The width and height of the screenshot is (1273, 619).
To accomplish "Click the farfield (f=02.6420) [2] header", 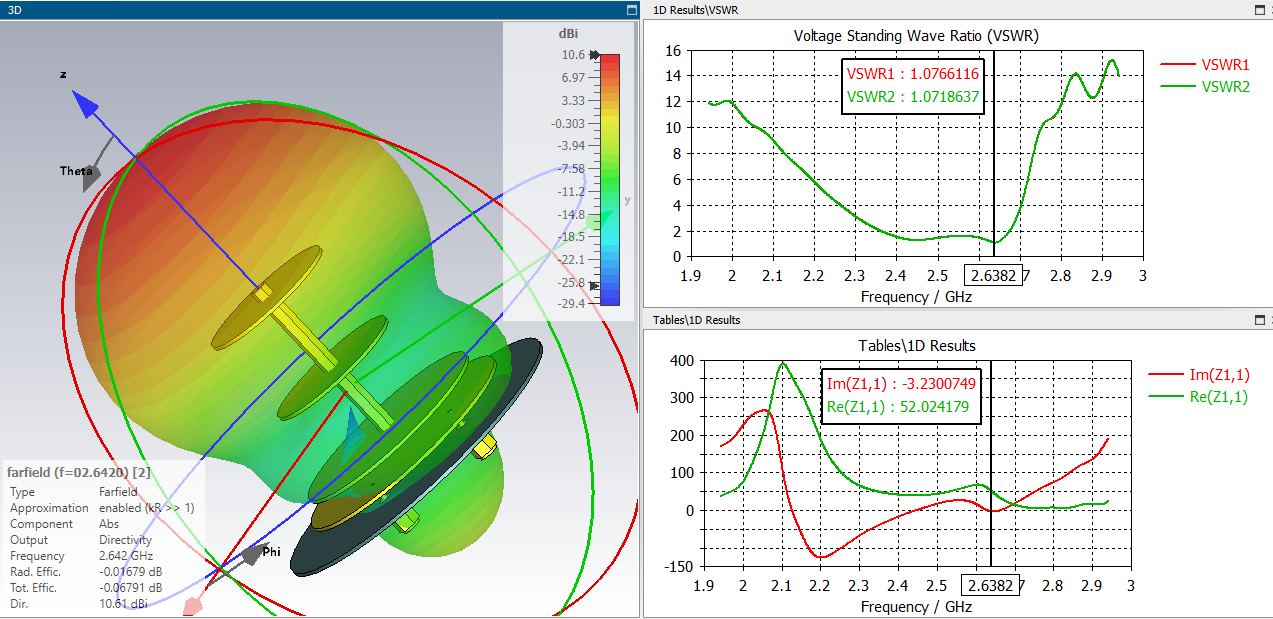I will pyautogui.click(x=79, y=472).
